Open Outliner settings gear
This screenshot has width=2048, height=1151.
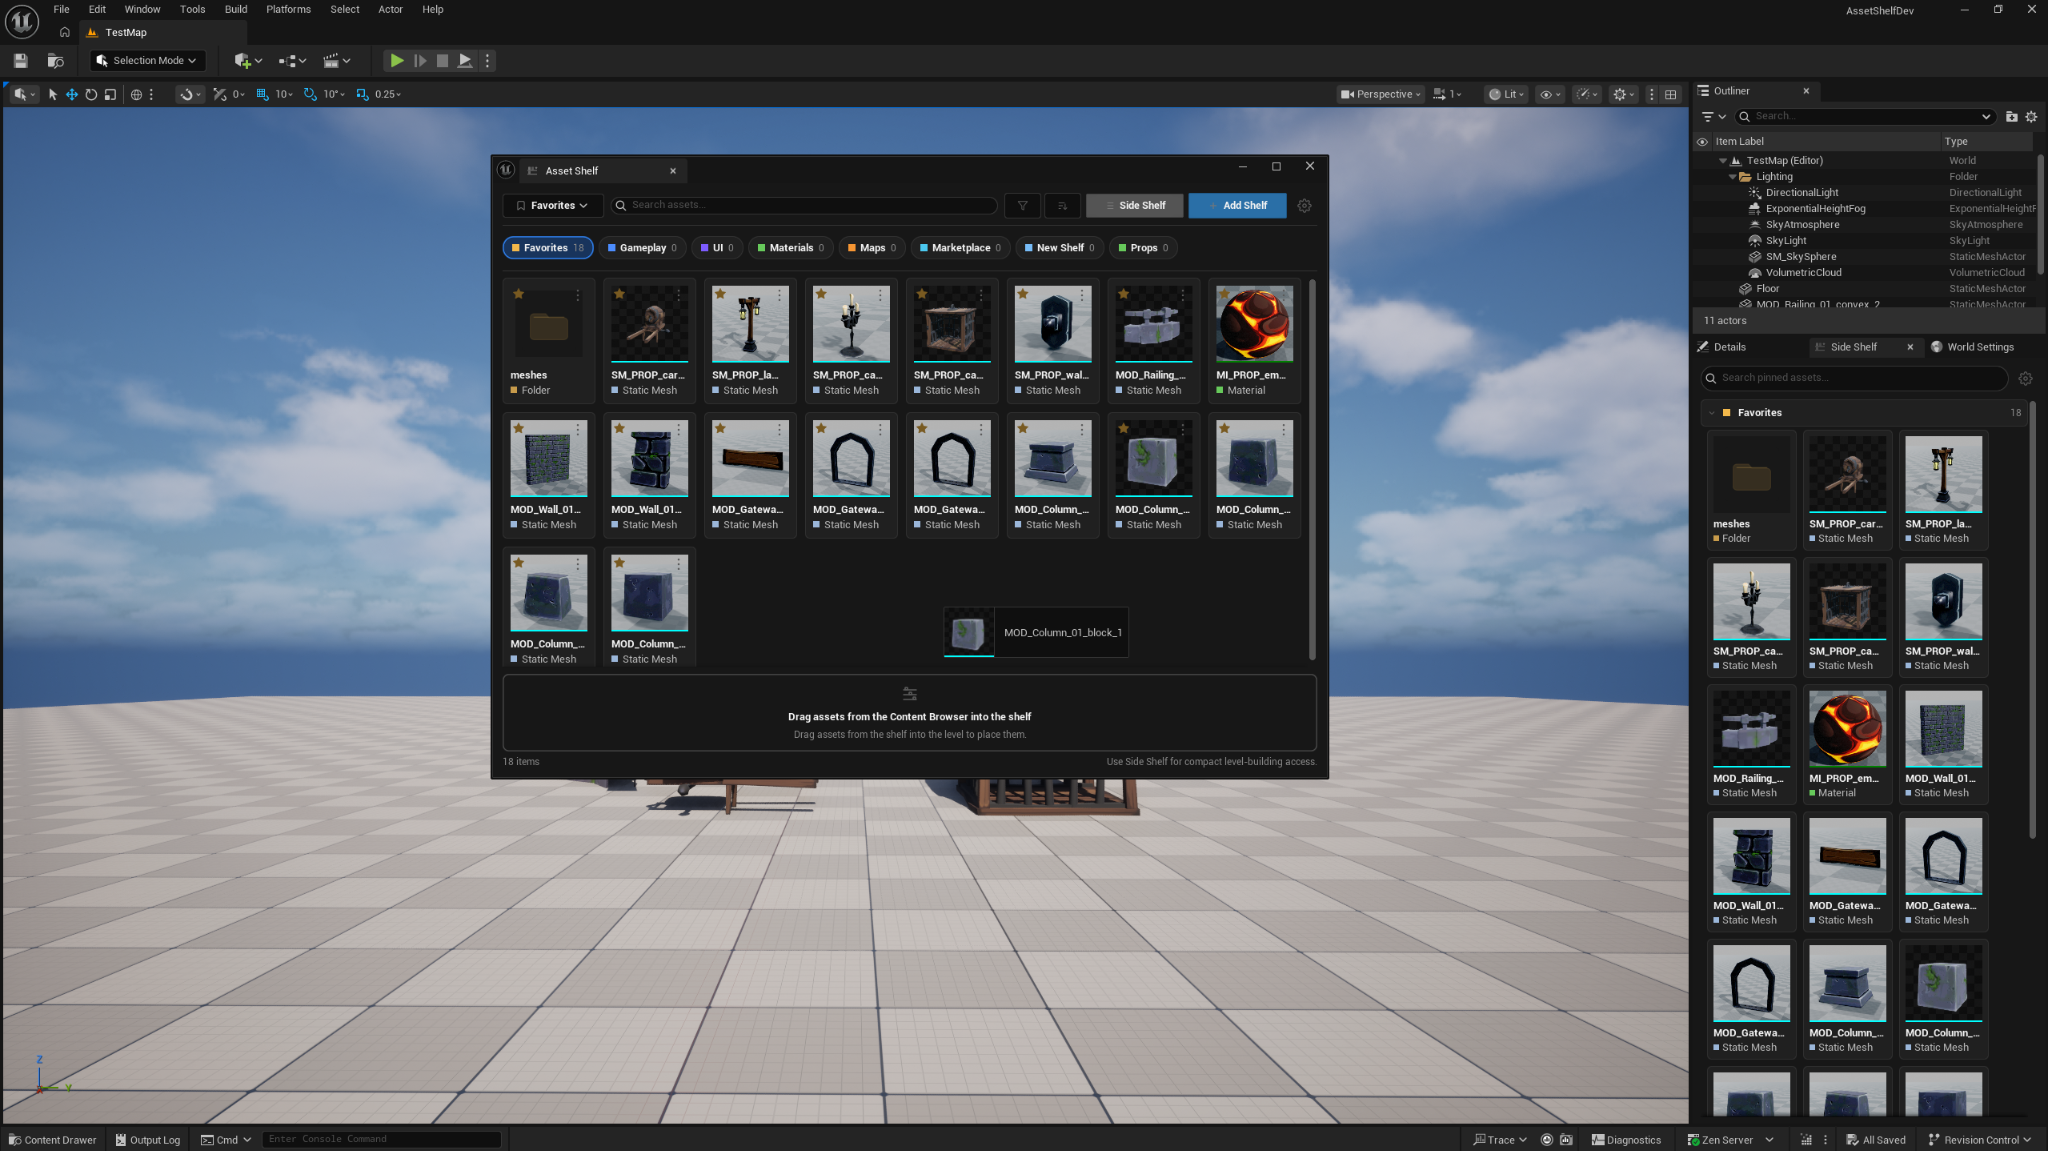[2031, 117]
